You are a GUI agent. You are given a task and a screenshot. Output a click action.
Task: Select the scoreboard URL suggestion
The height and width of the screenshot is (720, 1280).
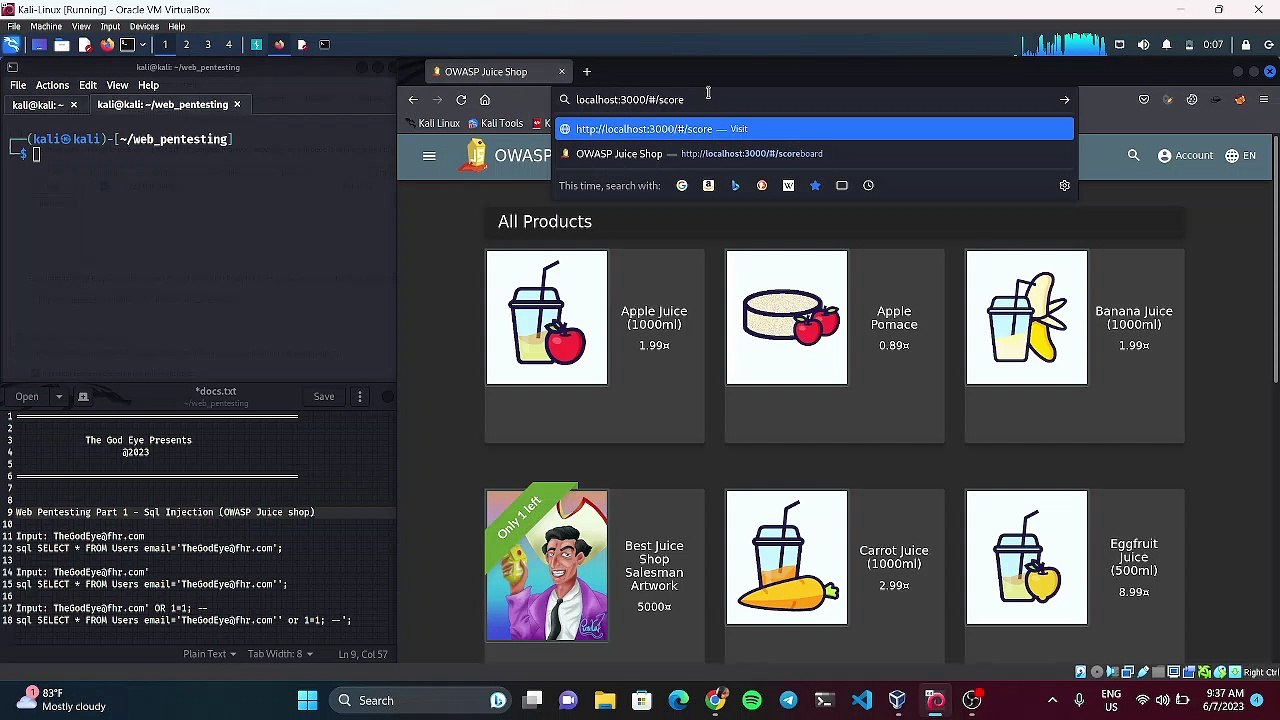[700, 154]
